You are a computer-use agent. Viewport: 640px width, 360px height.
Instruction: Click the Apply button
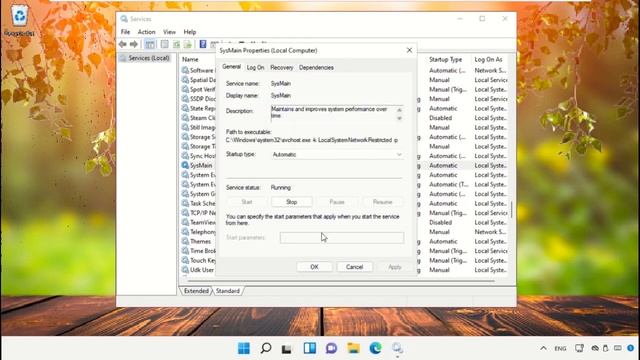click(x=394, y=267)
